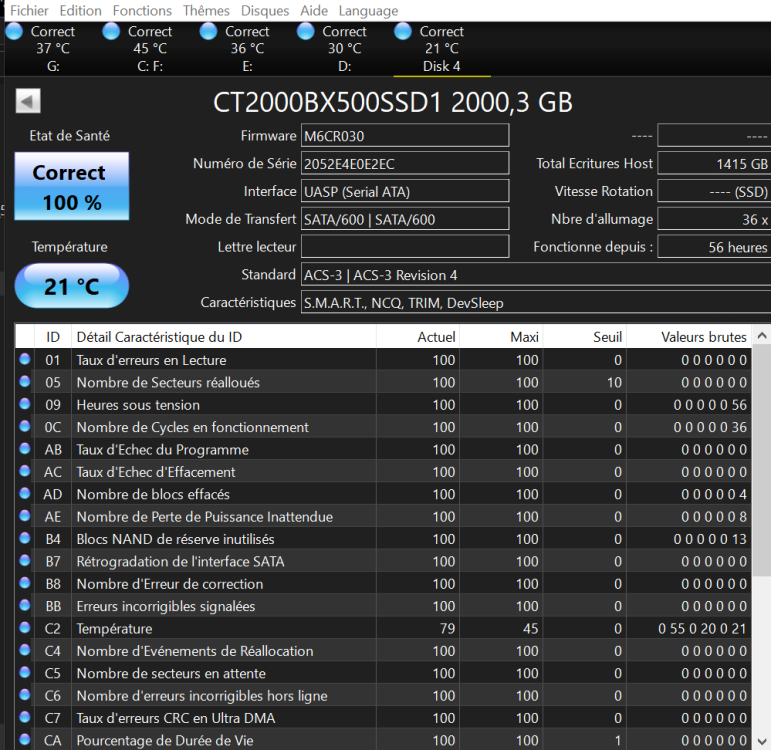Image resolution: width=771 pixels, height=750 pixels.
Task: Click the Disk 4 status orb
Action: (x=403, y=31)
